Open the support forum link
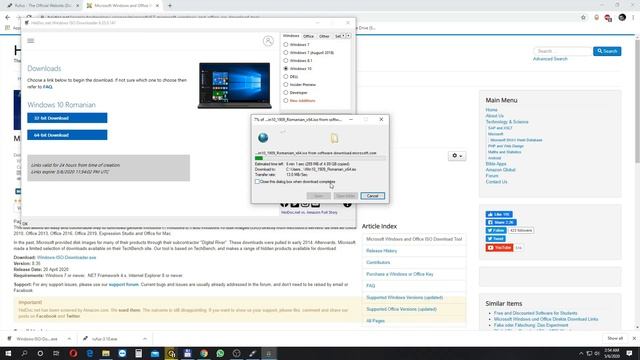 pos(124,284)
